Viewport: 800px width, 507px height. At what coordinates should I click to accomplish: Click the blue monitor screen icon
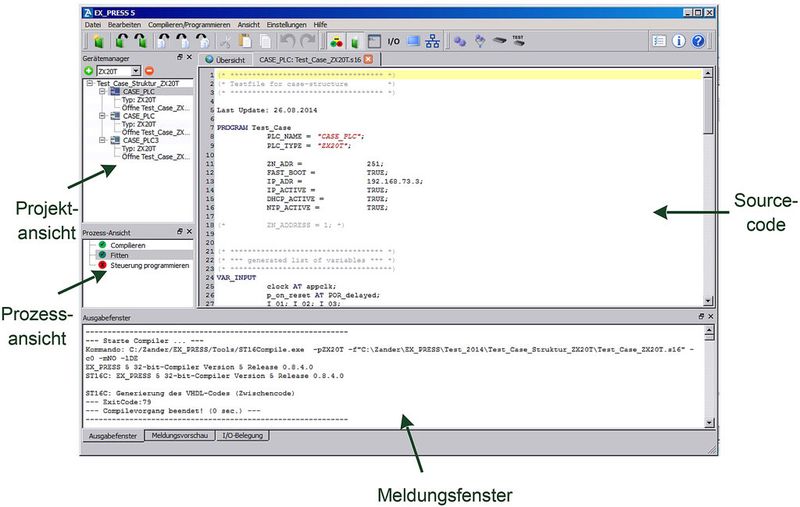(x=413, y=41)
